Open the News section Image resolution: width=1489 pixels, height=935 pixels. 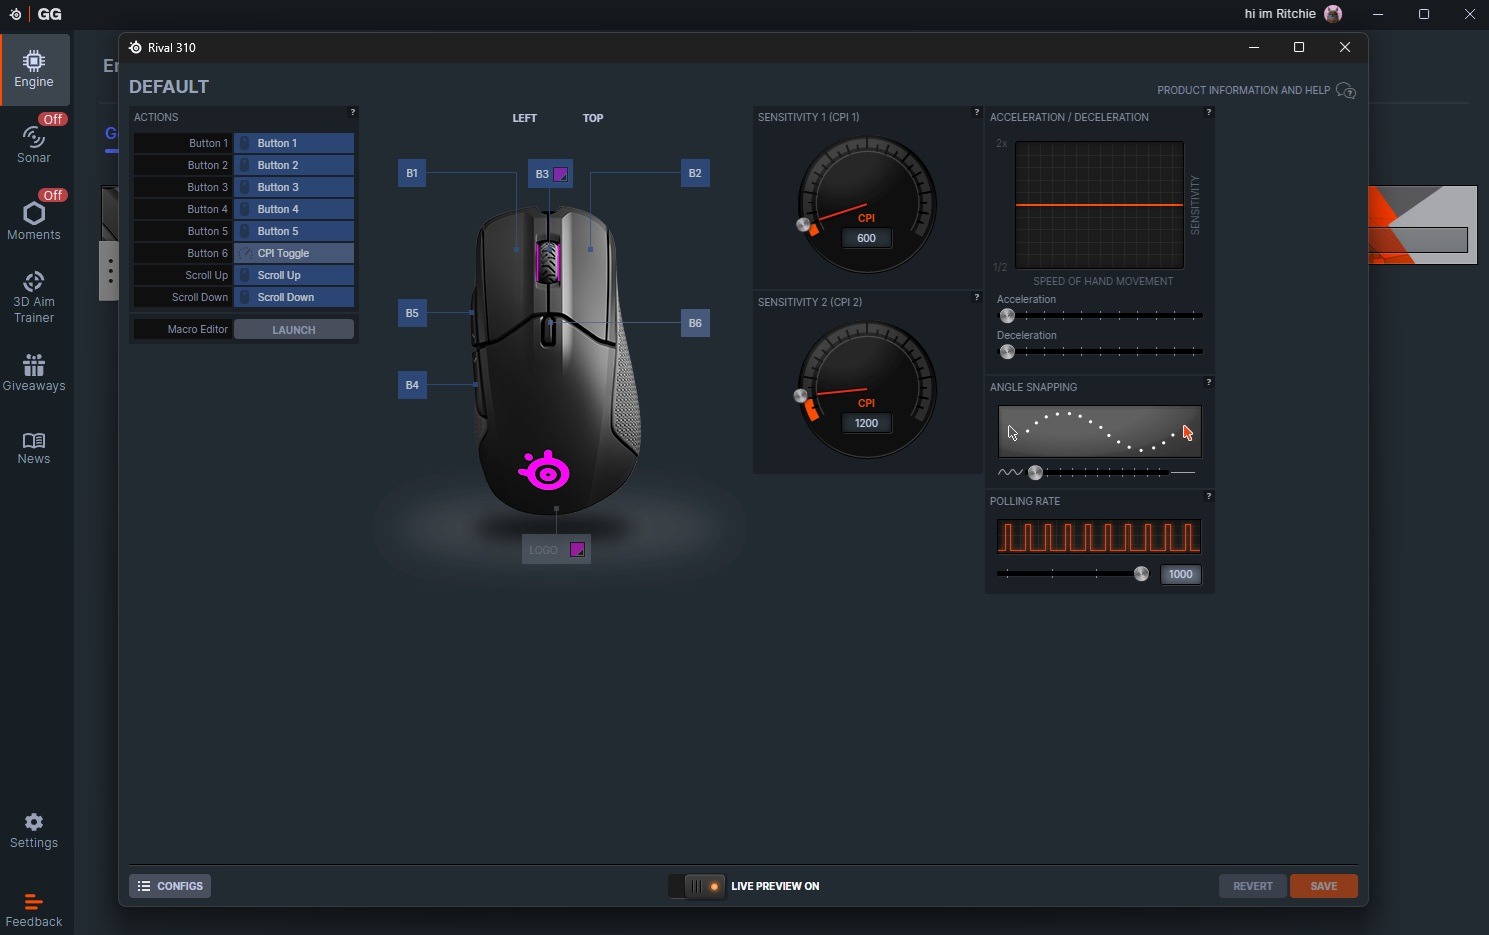point(34,447)
